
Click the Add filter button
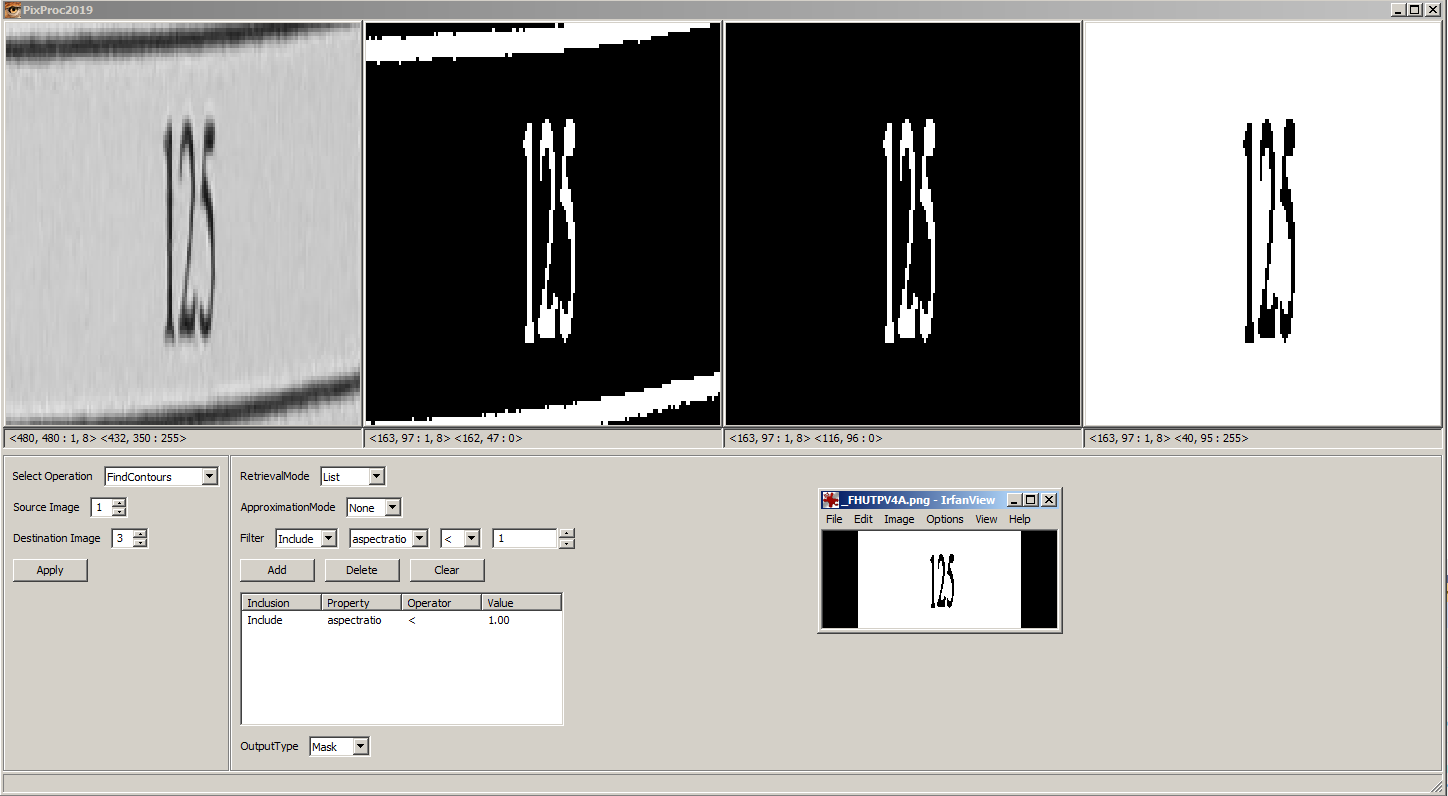(277, 570)
